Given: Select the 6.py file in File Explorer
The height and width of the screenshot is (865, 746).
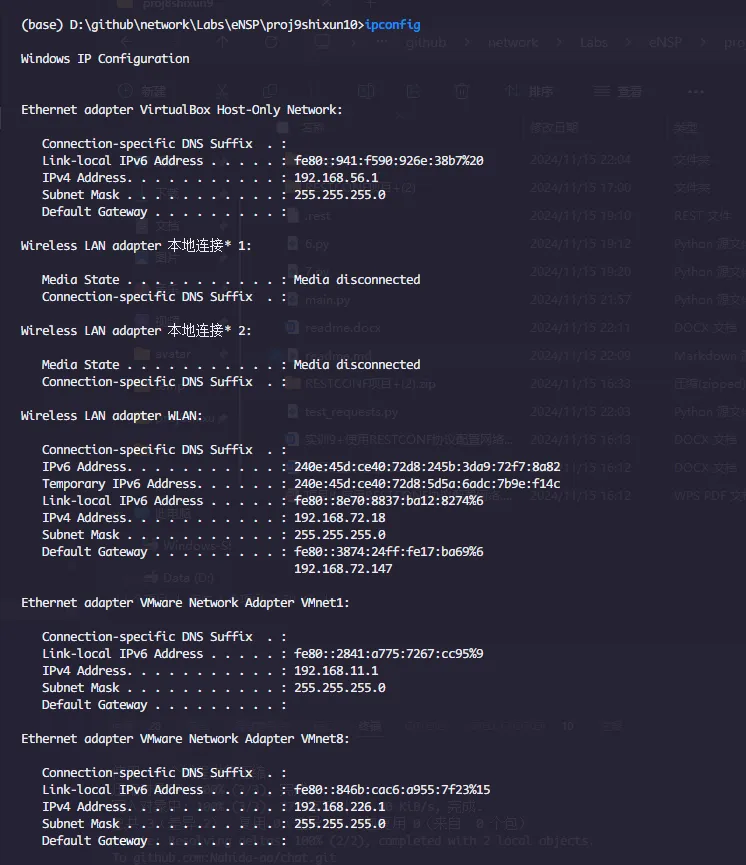Looking at the screenshot, I should pos(317,243).
